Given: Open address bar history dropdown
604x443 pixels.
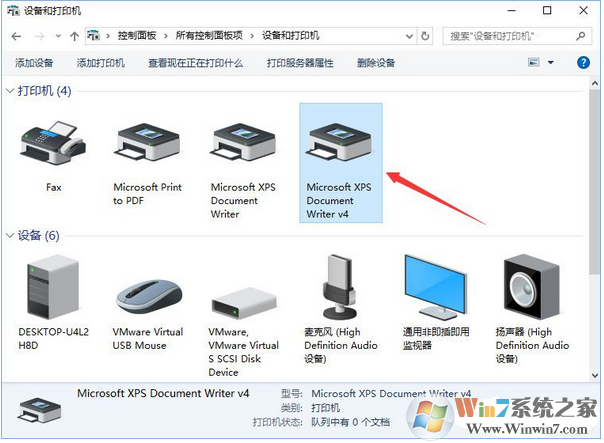Looking at the screenshot, I should [x=409, y=37].
